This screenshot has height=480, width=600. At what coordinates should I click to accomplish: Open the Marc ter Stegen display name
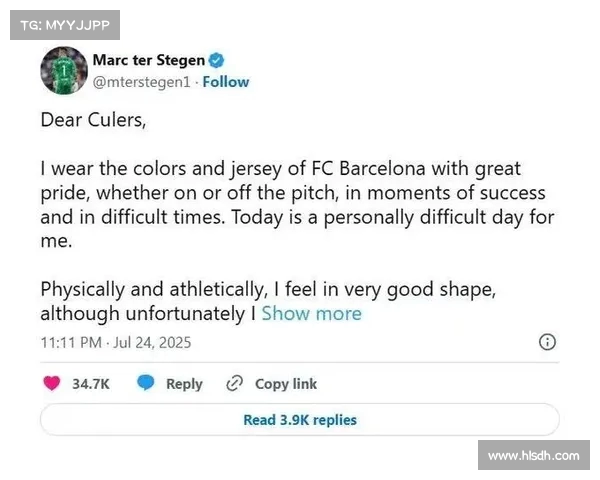coord(148,61)
